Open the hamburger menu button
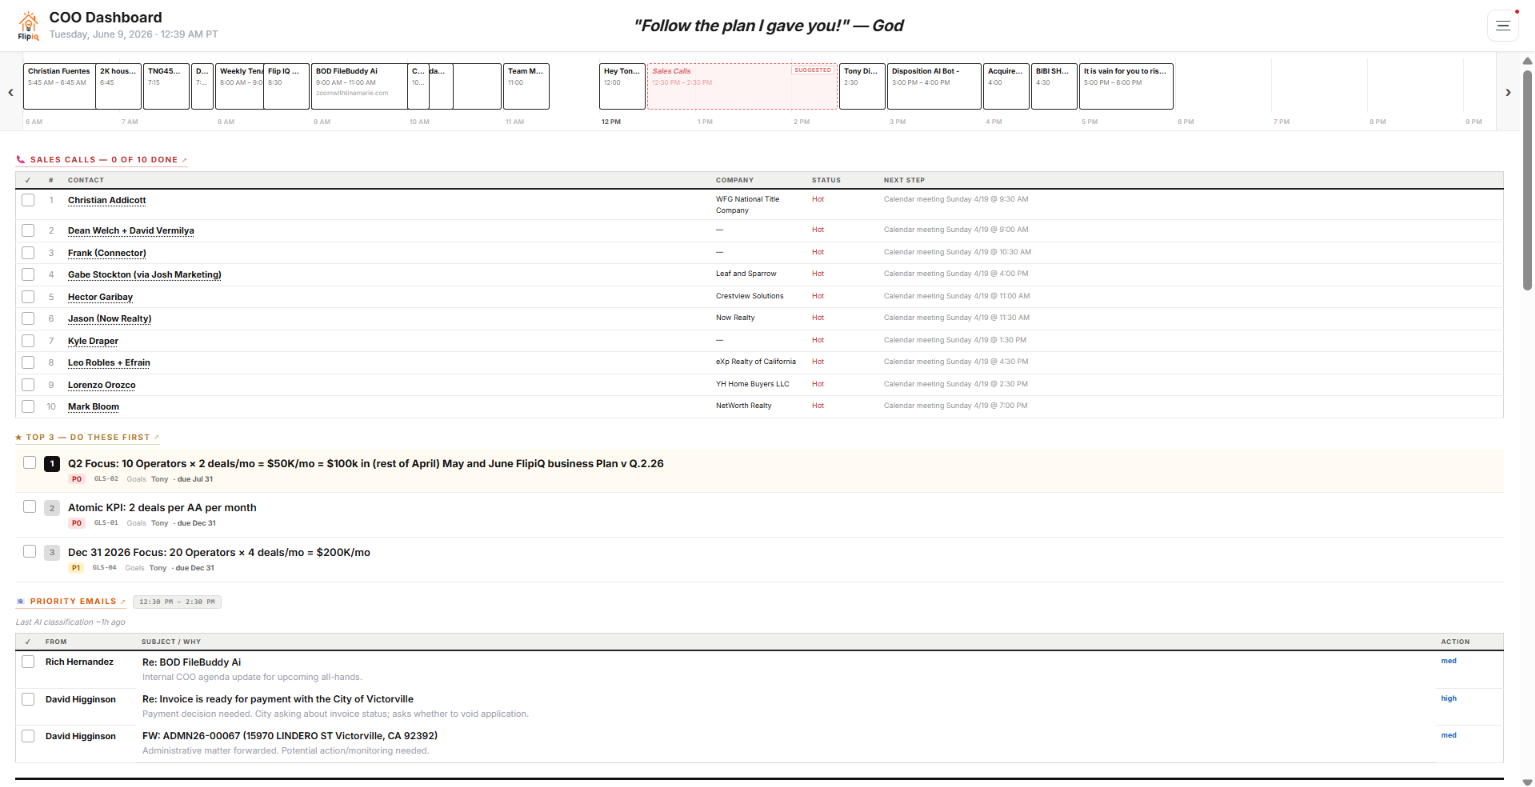This screenshot has width=1535, height=787. coord(1502,26)
